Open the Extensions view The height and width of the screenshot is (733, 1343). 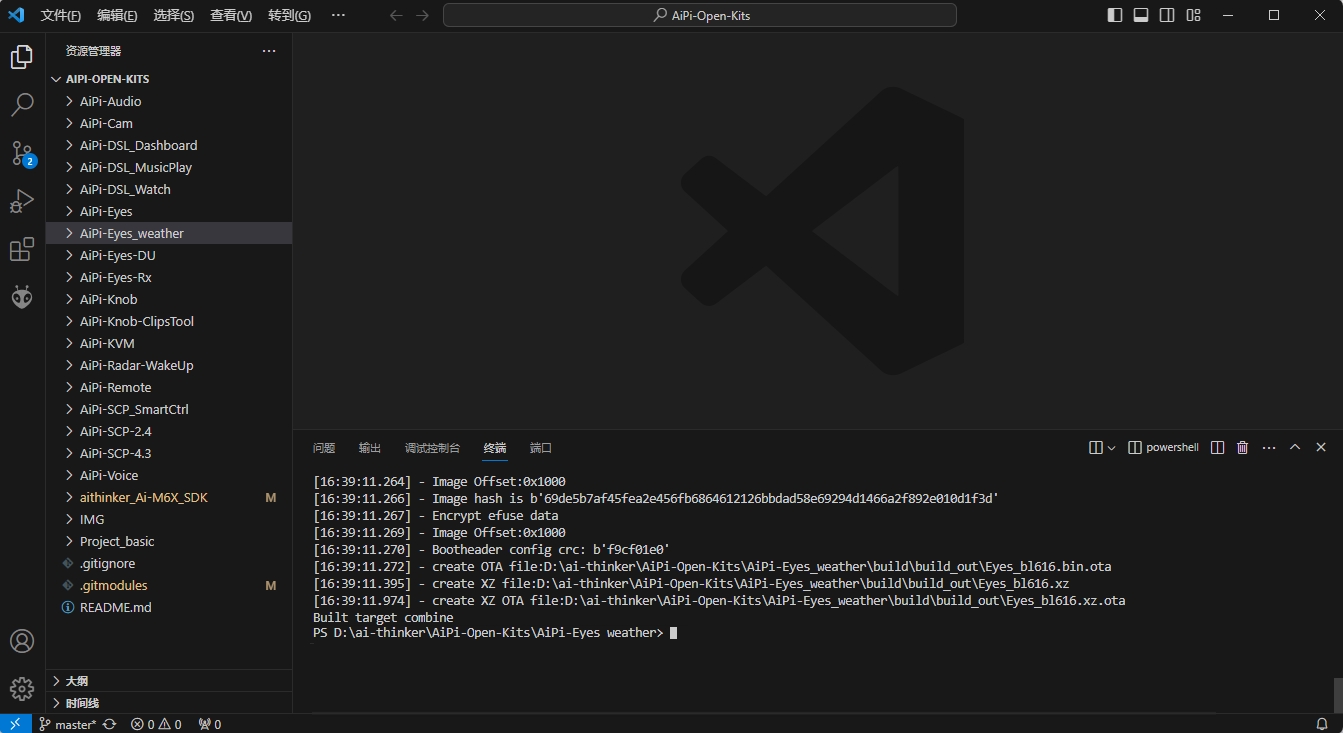22,249
